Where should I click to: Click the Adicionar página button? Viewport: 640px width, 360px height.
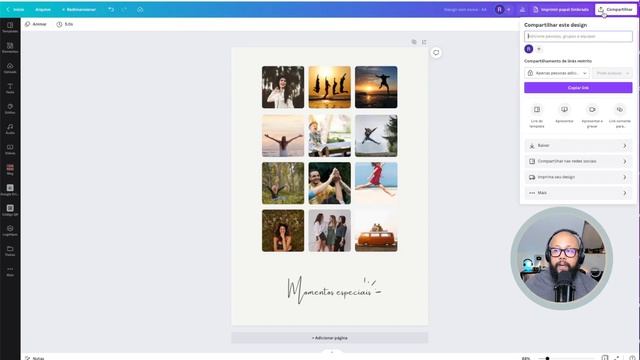point(329,338)
